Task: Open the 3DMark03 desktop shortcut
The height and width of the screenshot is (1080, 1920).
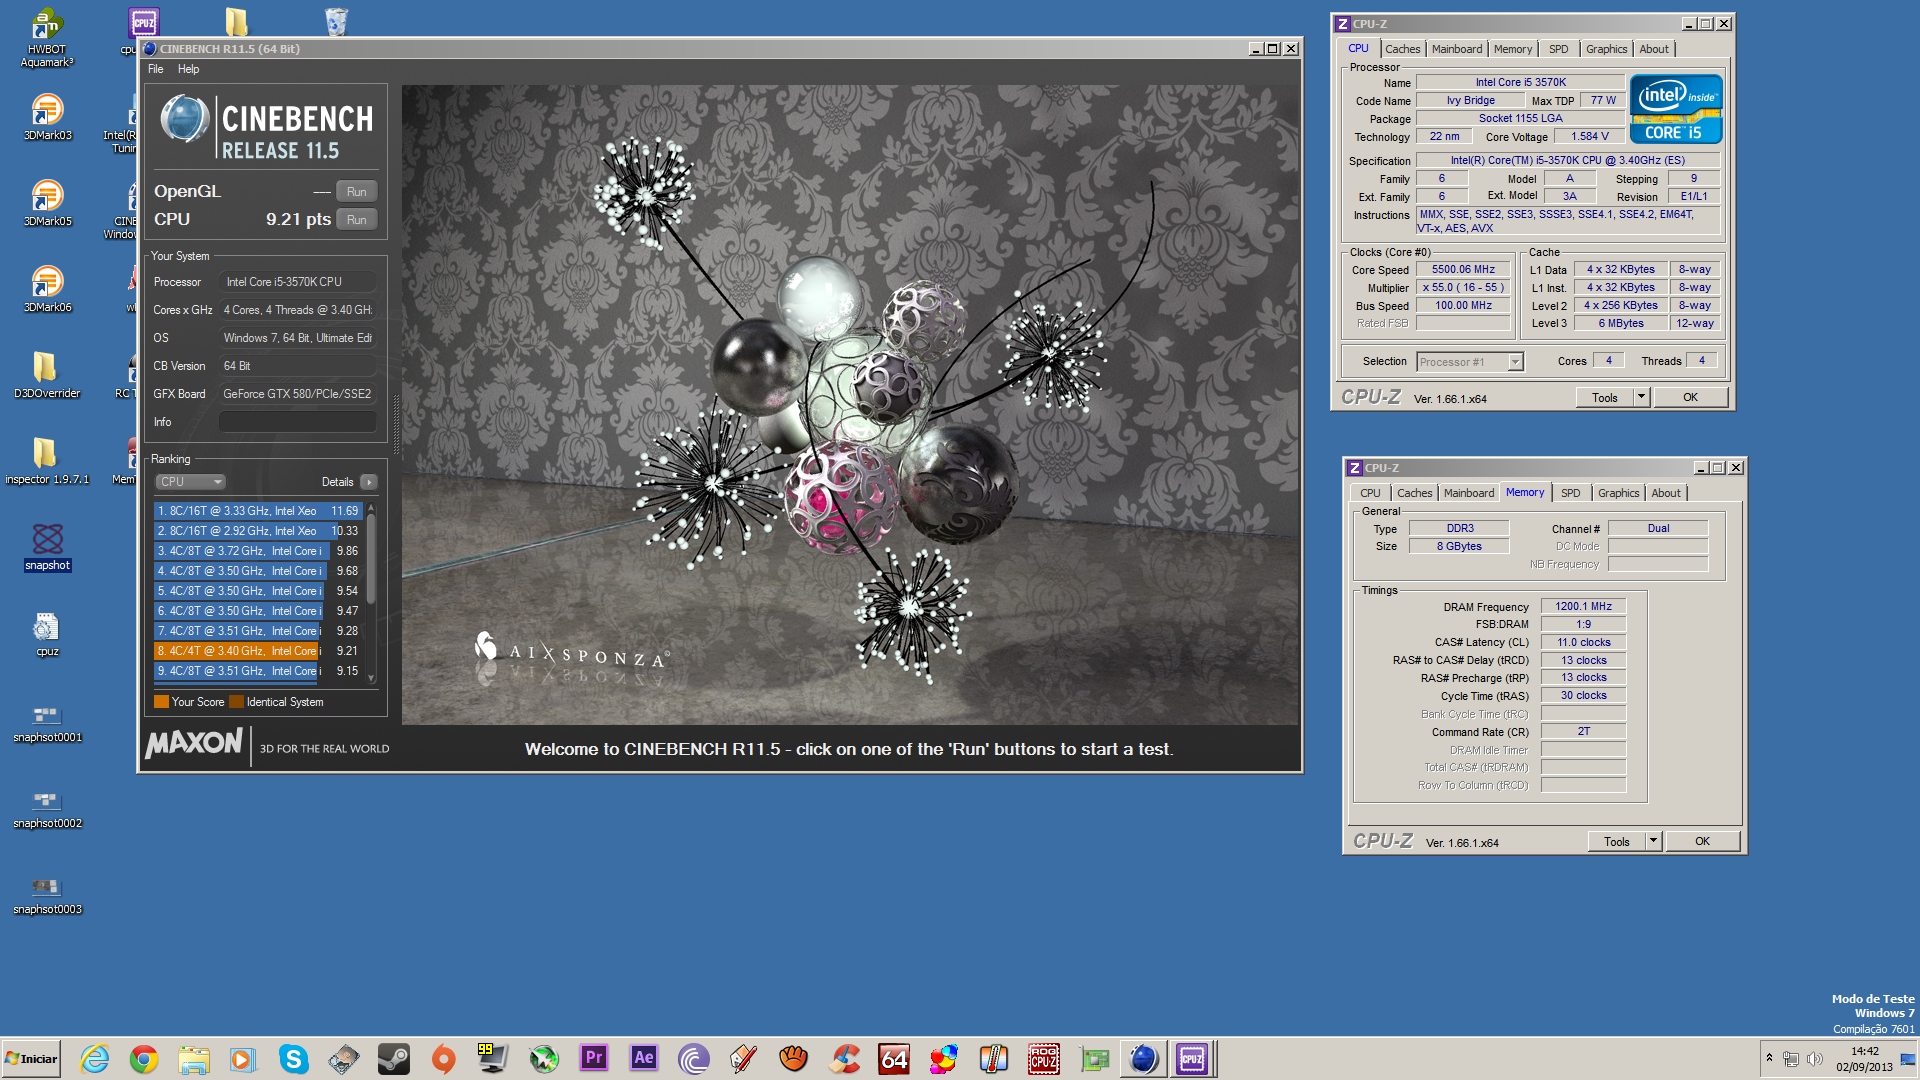Action: pos(47,117)
